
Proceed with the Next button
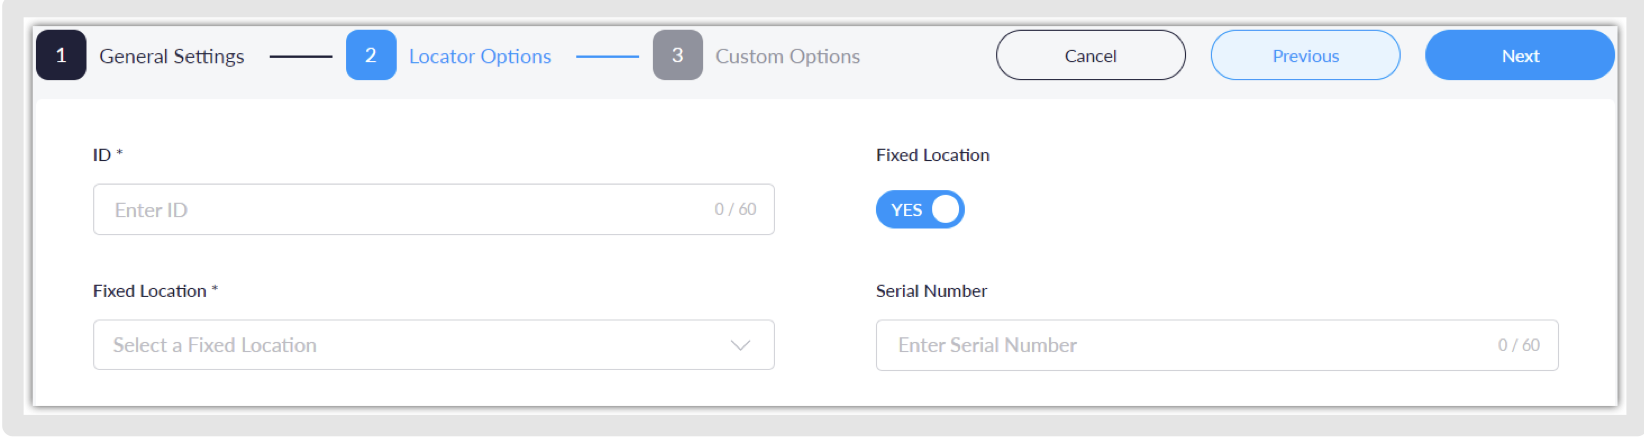pos(1519,56)
